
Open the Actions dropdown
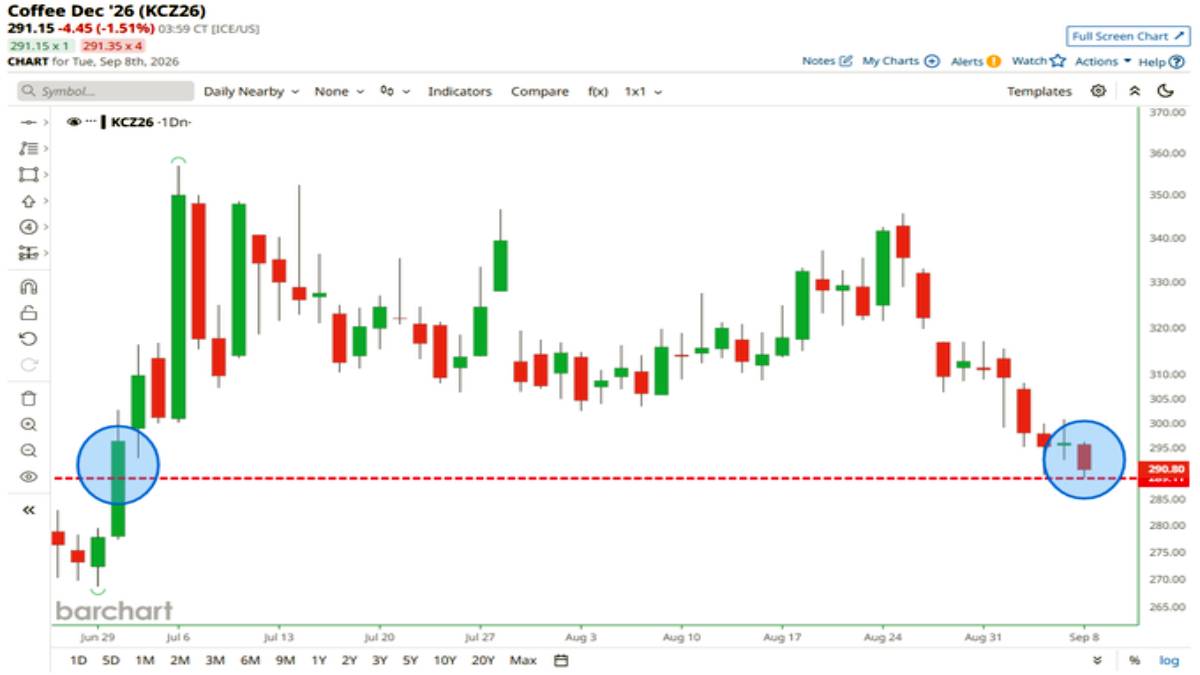pos(1103,61)
